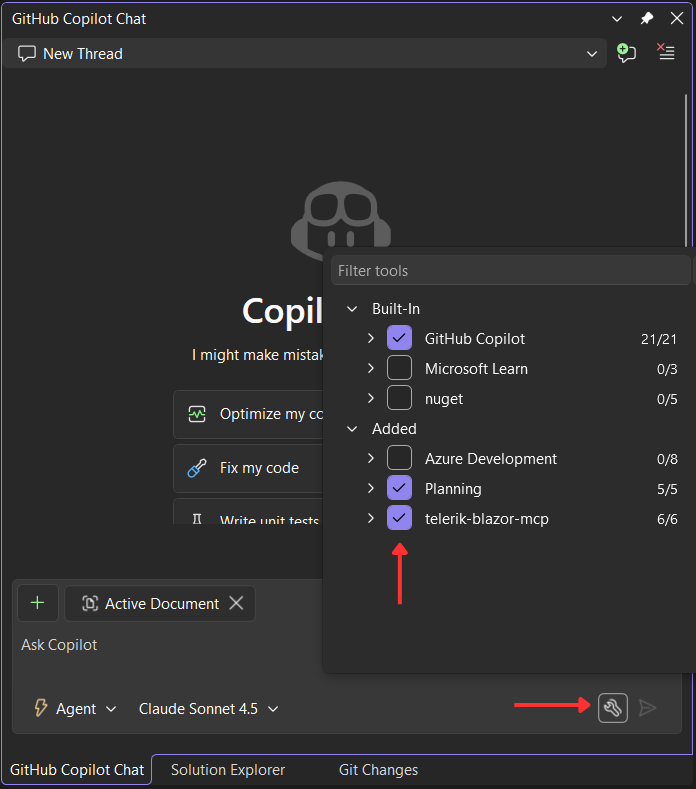Viewport: 696px width, 789px height.
Task: Click the Optimize suggestion's heartbeat icon
Action: tap(197, 415)
